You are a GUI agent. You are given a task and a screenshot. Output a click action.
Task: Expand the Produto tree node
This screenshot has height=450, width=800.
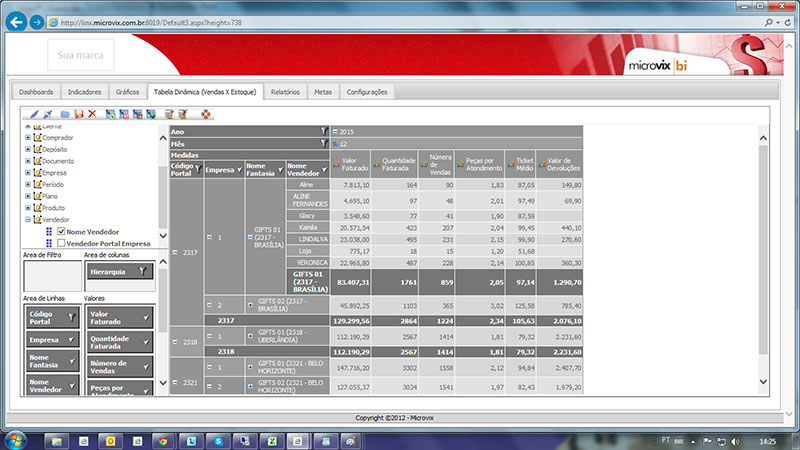click(x=28, y=208)
